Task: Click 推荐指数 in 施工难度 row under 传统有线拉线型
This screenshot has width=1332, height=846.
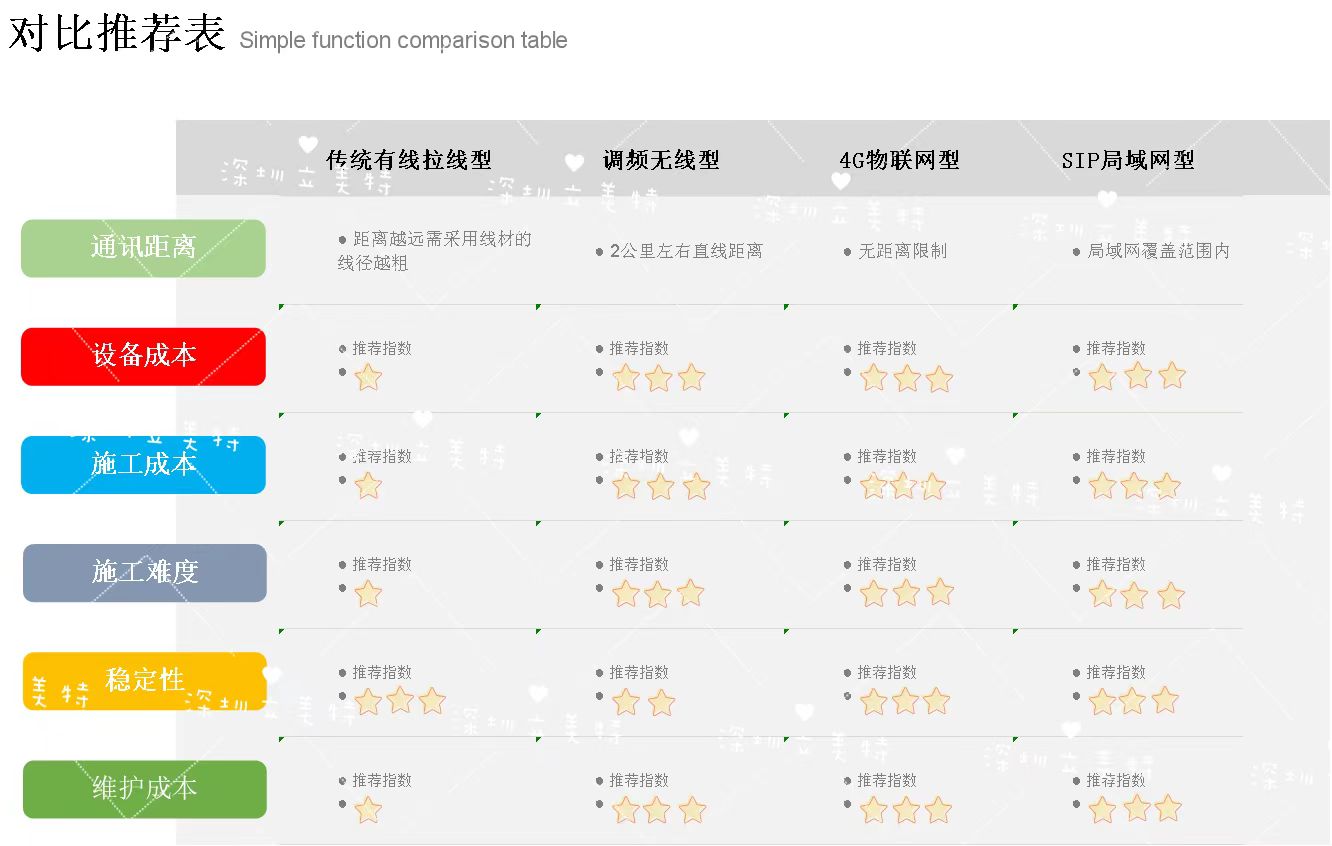Action: click(382, 564)
